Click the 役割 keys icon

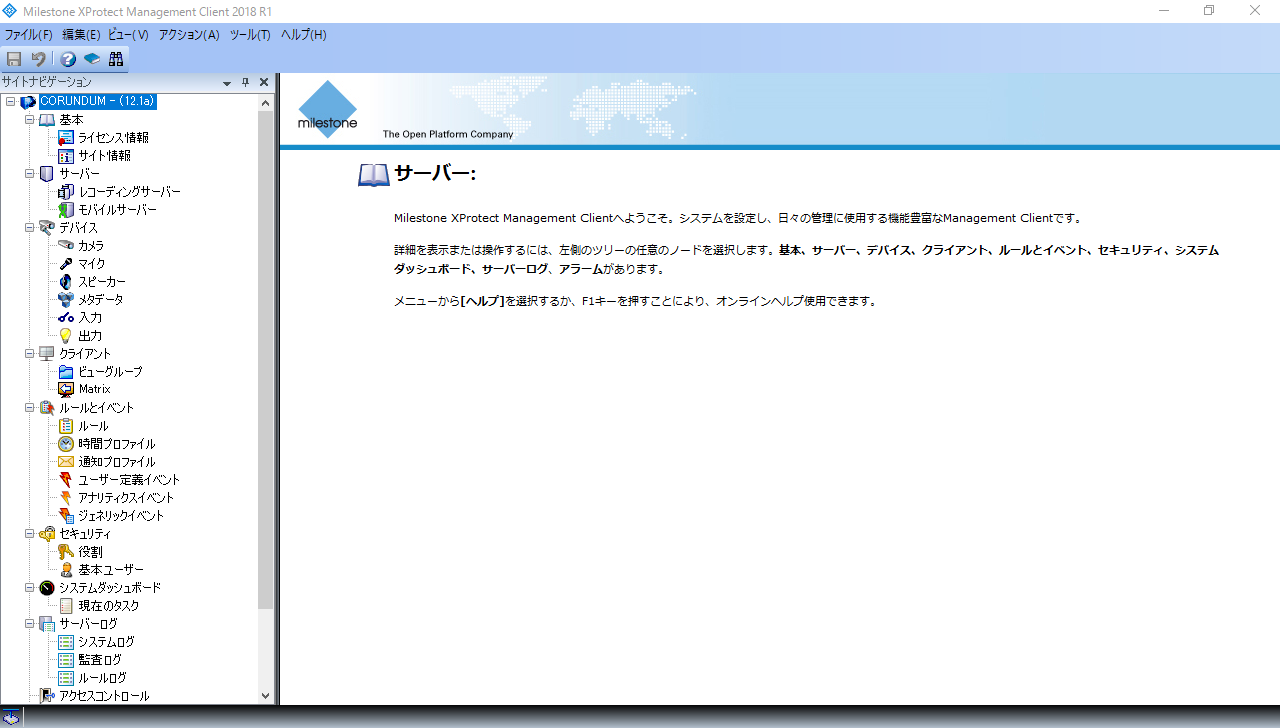click(x=66, y=552)
